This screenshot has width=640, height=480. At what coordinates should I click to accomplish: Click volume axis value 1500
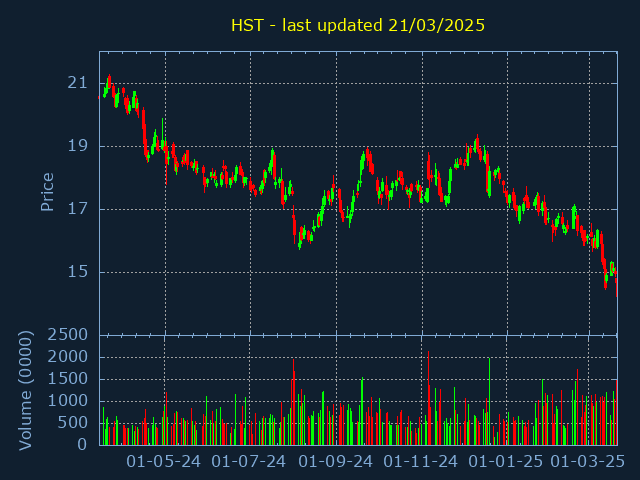tap(68, 379)
